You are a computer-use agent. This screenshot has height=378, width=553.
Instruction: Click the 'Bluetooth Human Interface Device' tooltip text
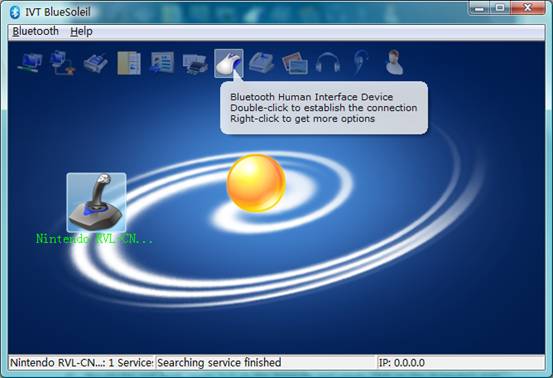[x=311, y=97]
